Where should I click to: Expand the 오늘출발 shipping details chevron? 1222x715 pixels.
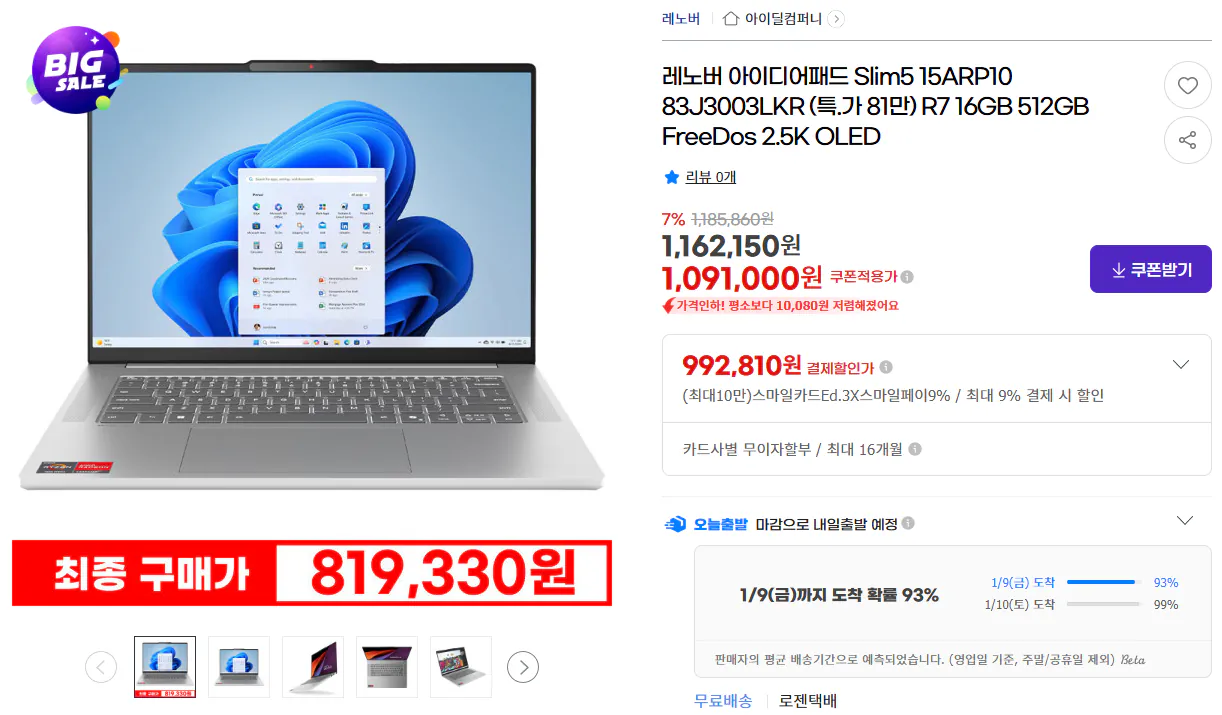click(x=1185, y=521)
